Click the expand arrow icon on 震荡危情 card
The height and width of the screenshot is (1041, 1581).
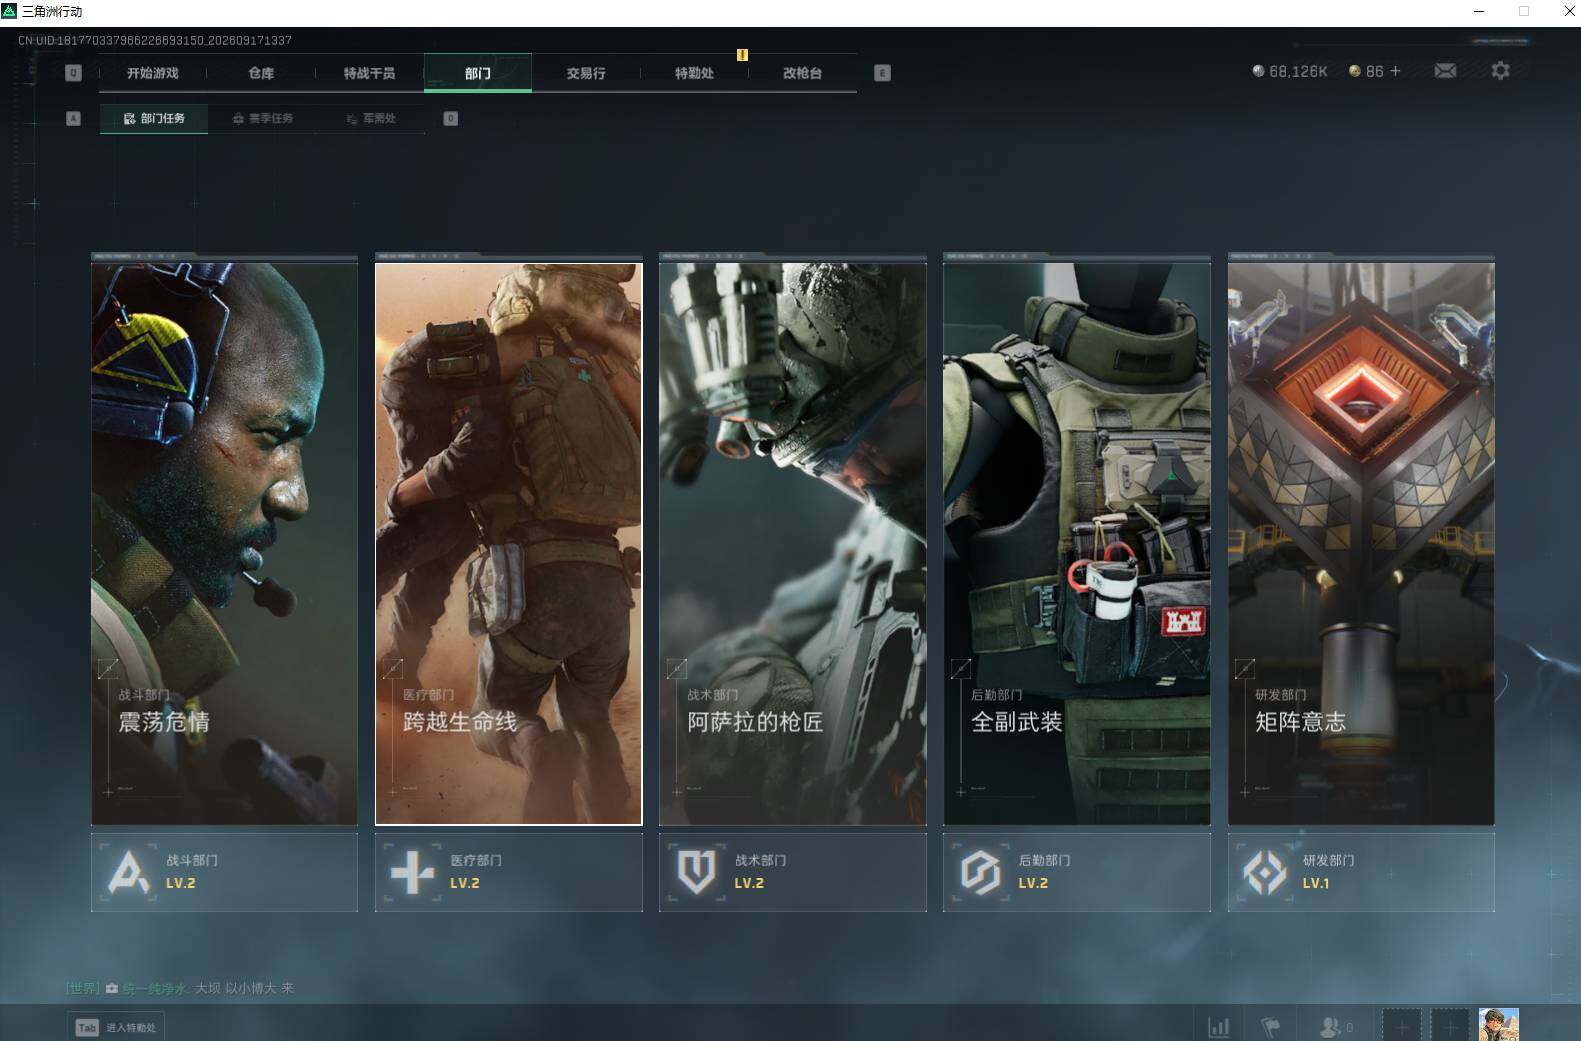click(x=108, y=668)
